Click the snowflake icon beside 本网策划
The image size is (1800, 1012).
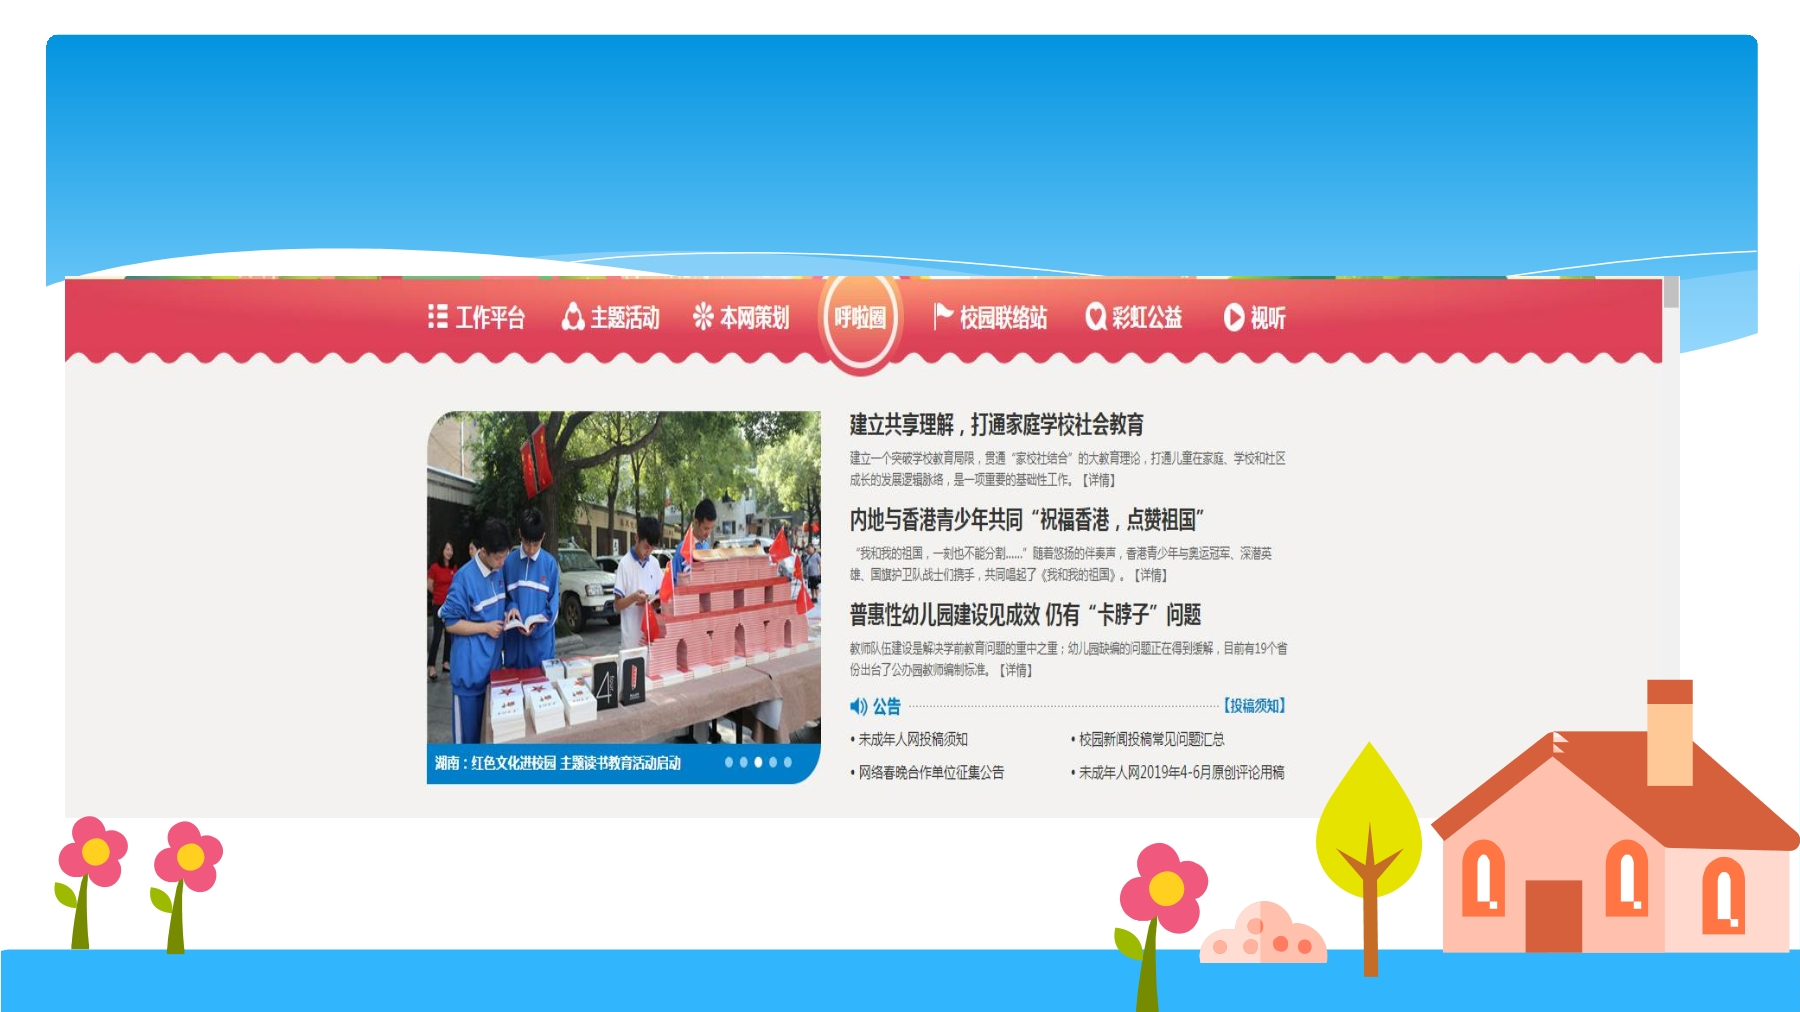(x=703, y=317)
